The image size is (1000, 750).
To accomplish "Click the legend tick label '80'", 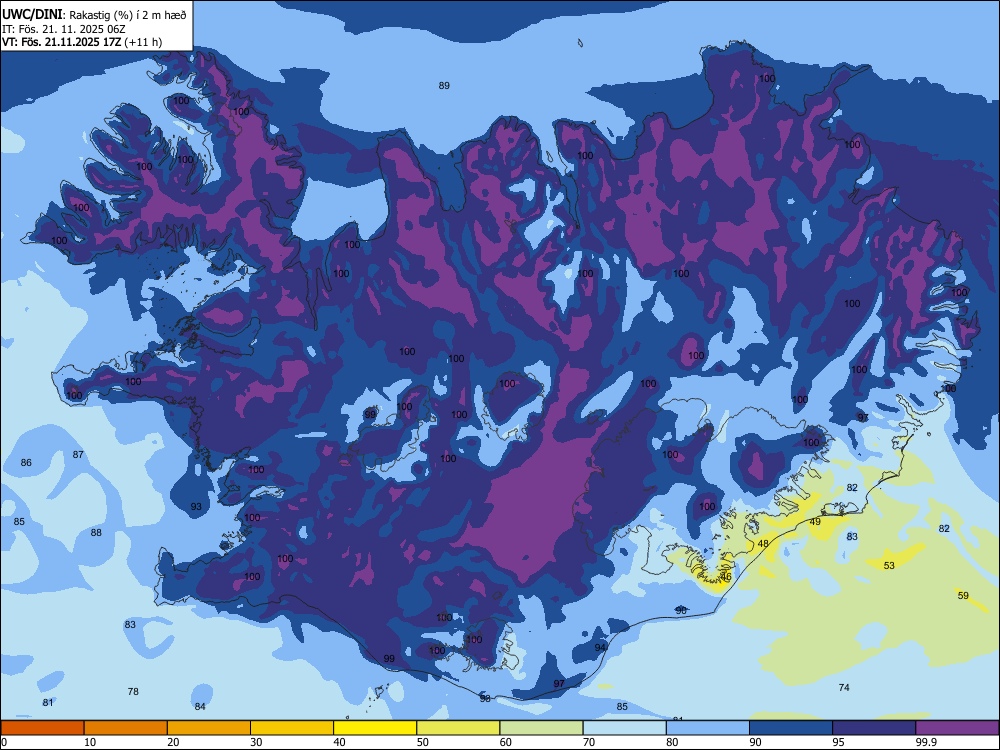I will click(672, 742).
